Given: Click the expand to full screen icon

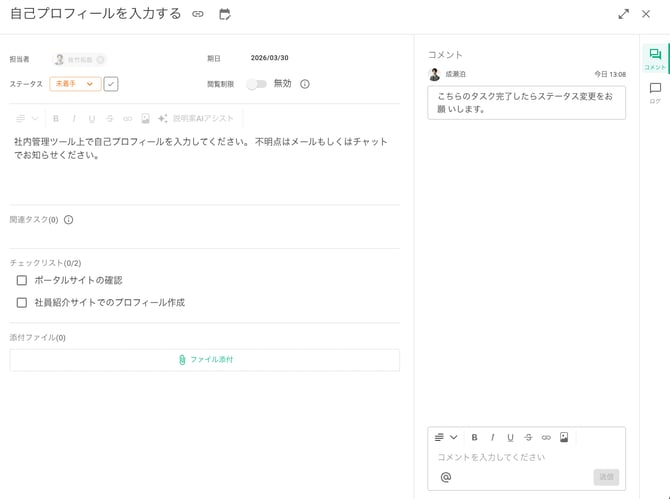Looking at the screenshot, I should tap(623, 14).
